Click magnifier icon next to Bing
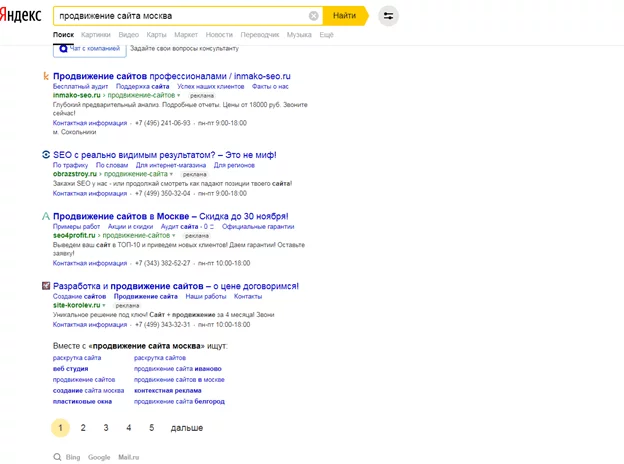The height and width of the screenshot is (464, 624). click(x=58, y=457)
